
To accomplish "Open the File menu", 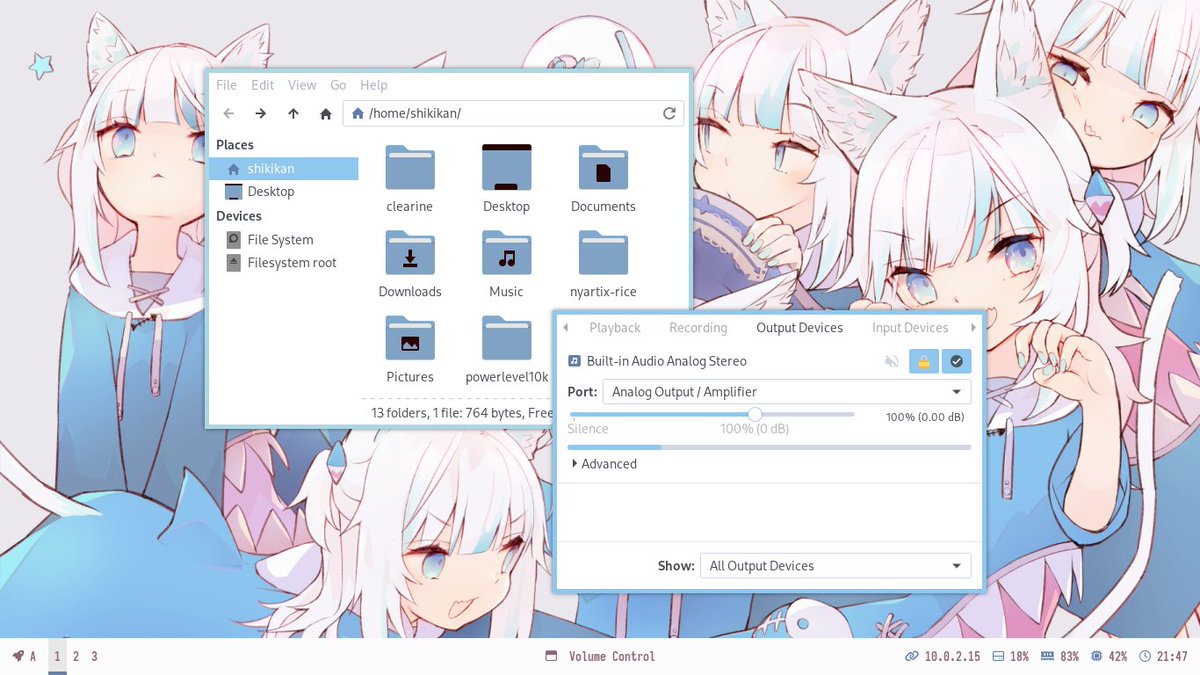I will click(226, 85).
